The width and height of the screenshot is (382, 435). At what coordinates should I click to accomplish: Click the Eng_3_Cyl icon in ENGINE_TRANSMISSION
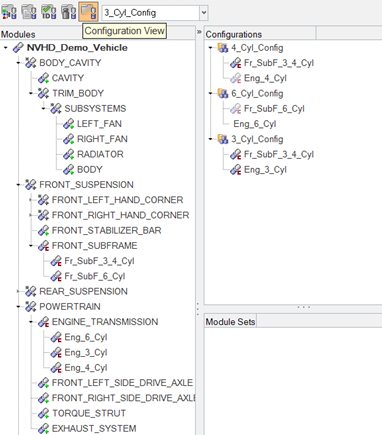pos(56,352)
